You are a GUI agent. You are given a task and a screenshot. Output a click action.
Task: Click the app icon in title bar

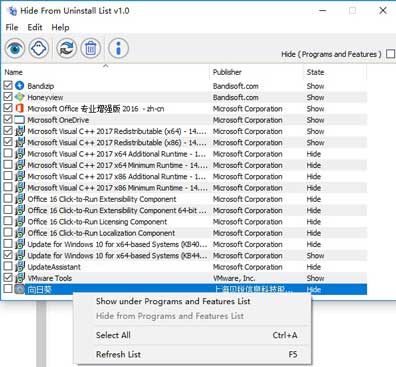[12, 11]
